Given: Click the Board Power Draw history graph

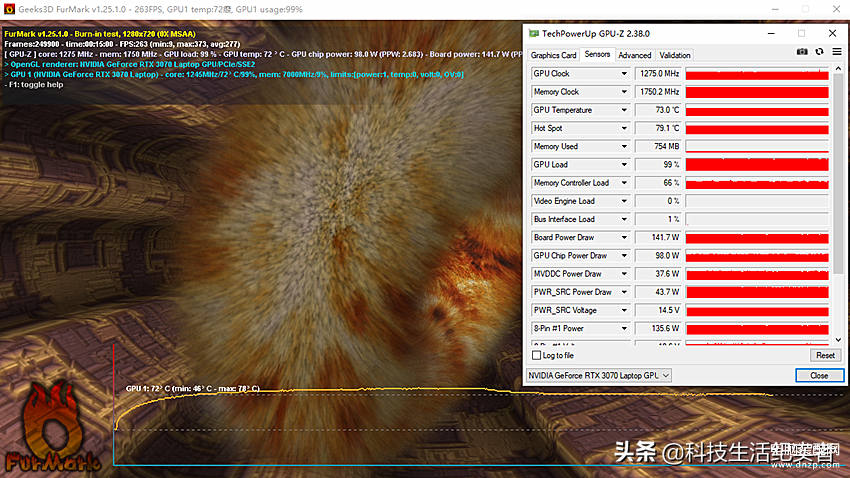Looking at the screenshot, I should (x=757, y=237).
